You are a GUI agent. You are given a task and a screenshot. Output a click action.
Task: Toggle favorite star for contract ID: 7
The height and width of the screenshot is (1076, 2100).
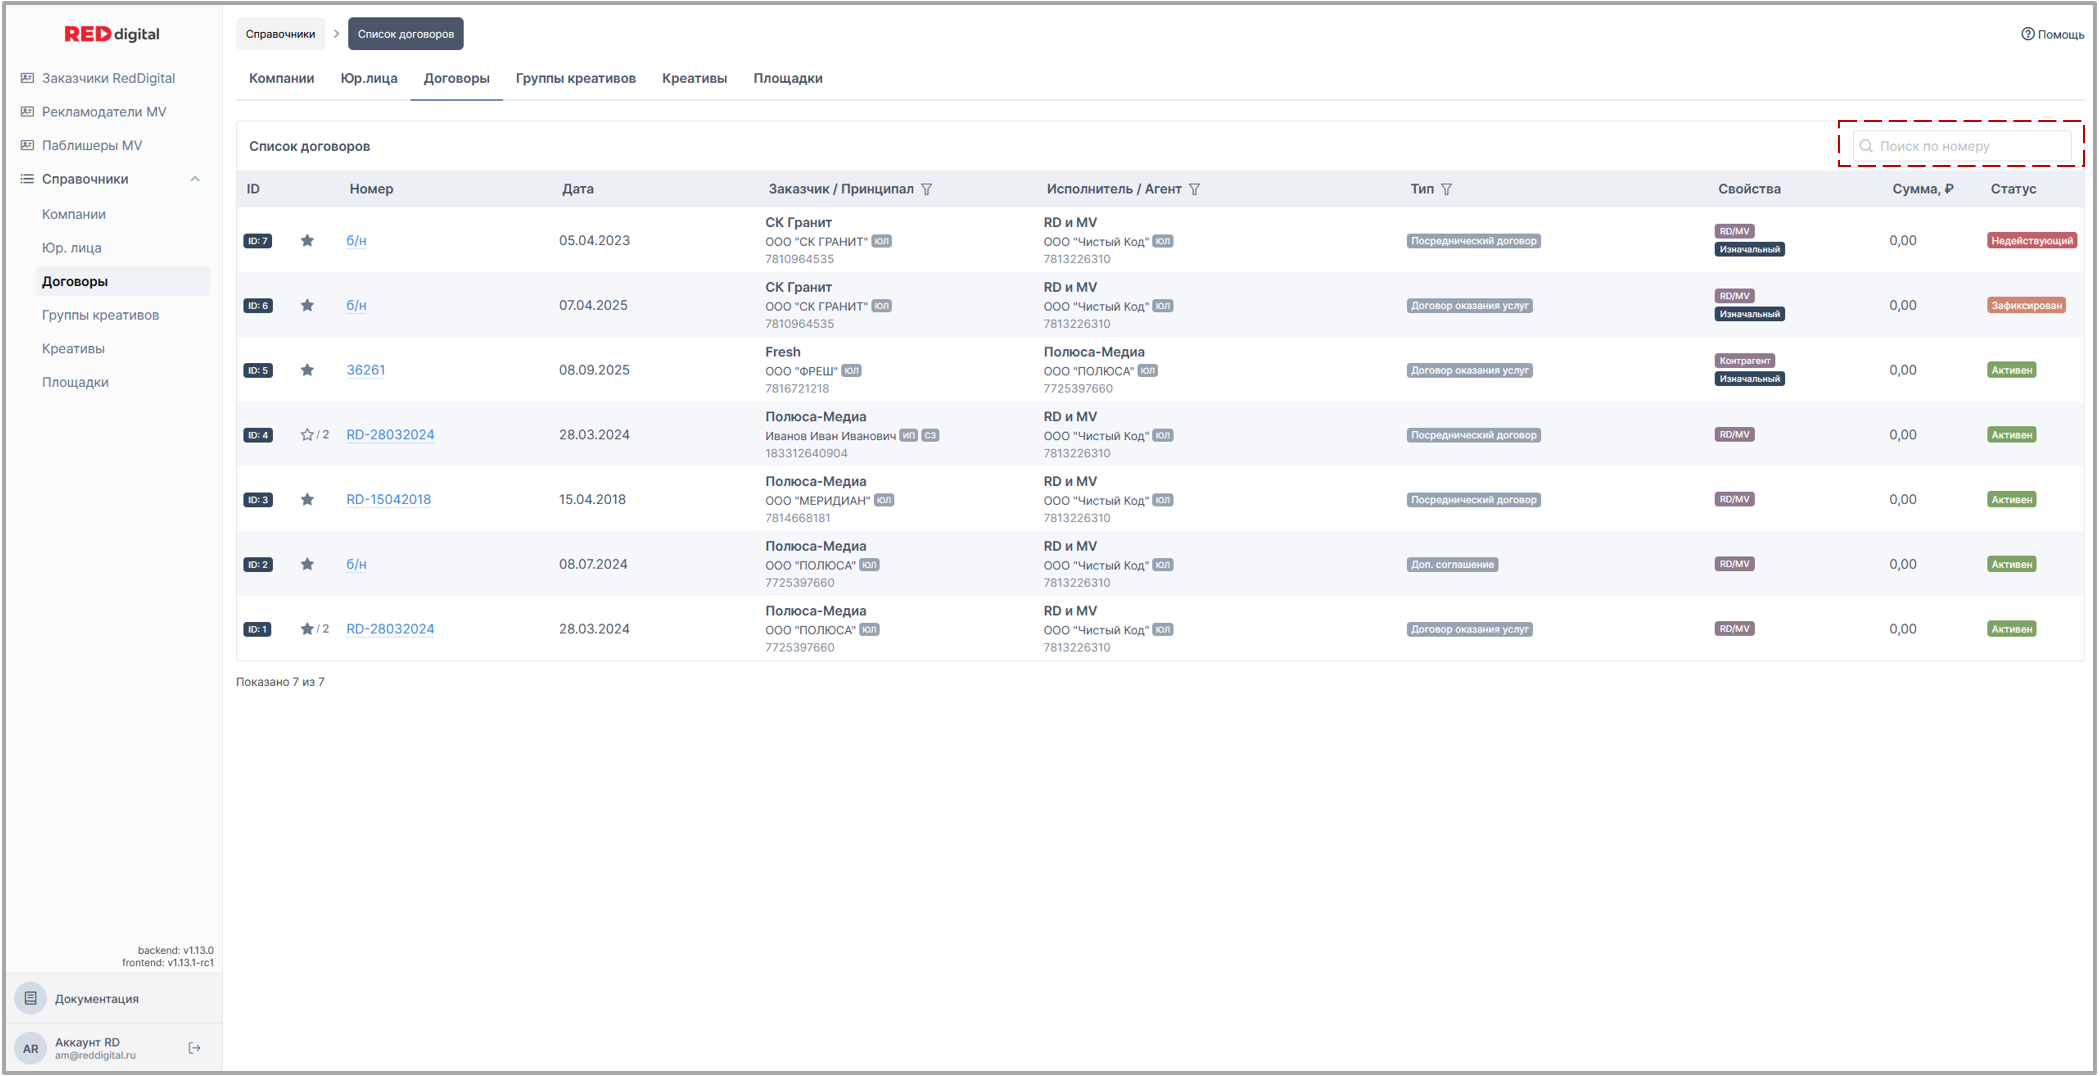(307, 241)
